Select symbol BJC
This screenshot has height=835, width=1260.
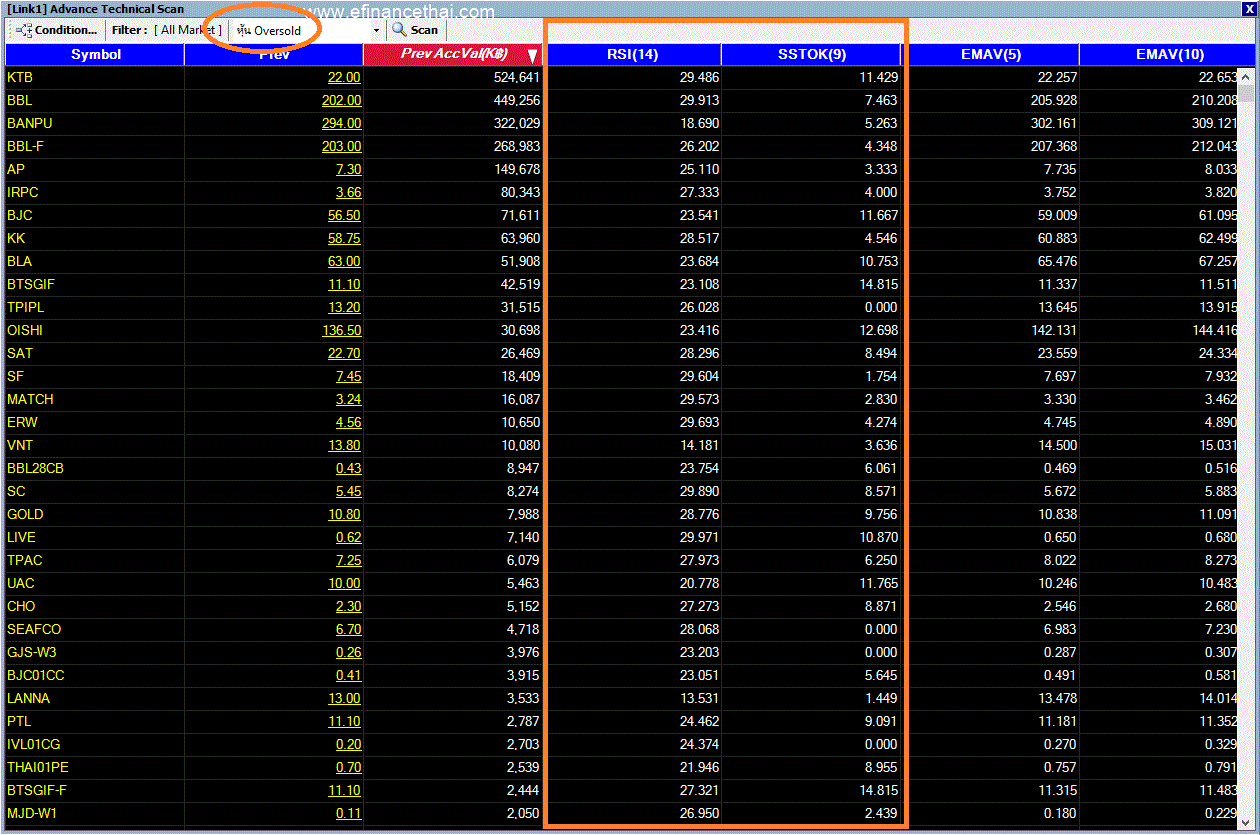[19, 215]
